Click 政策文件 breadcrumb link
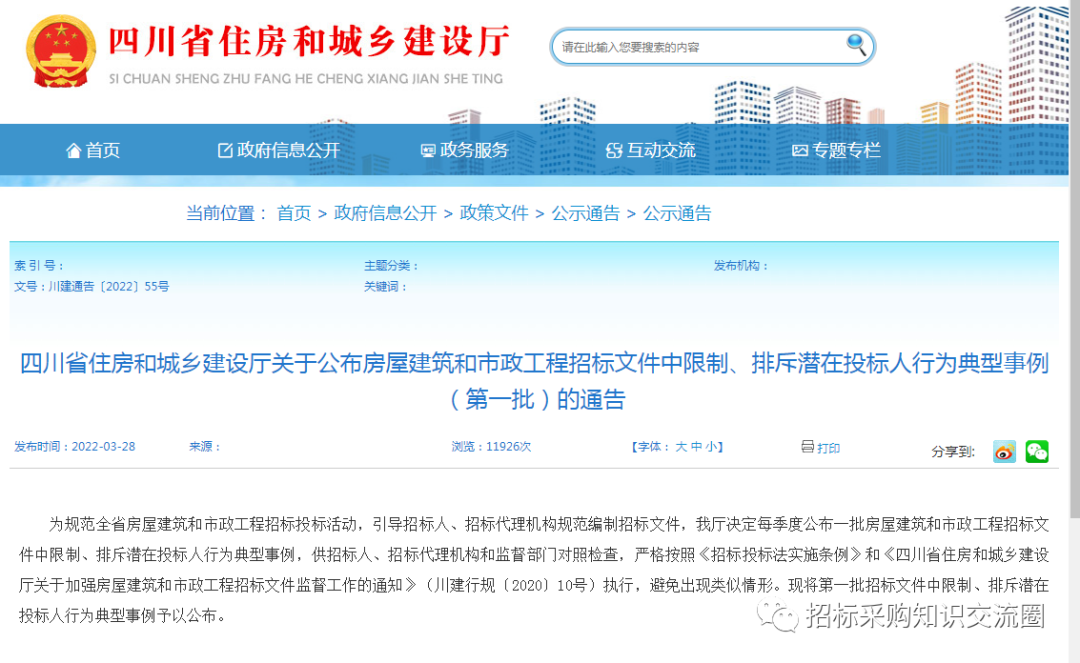The height and width of the screenshot is (663, 1080). pyautogui.click(x=494, y=213)
